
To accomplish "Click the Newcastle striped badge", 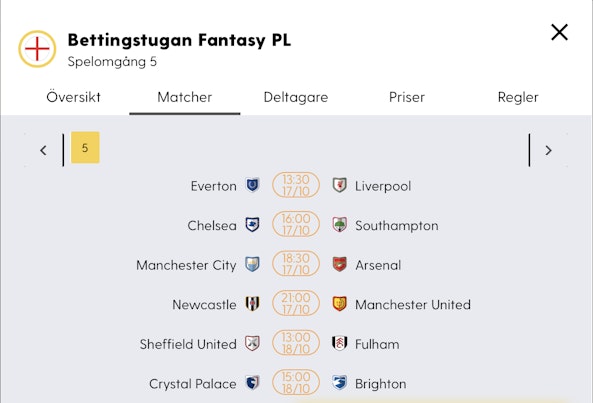I will pyautogui.click(x=252, y=304).
